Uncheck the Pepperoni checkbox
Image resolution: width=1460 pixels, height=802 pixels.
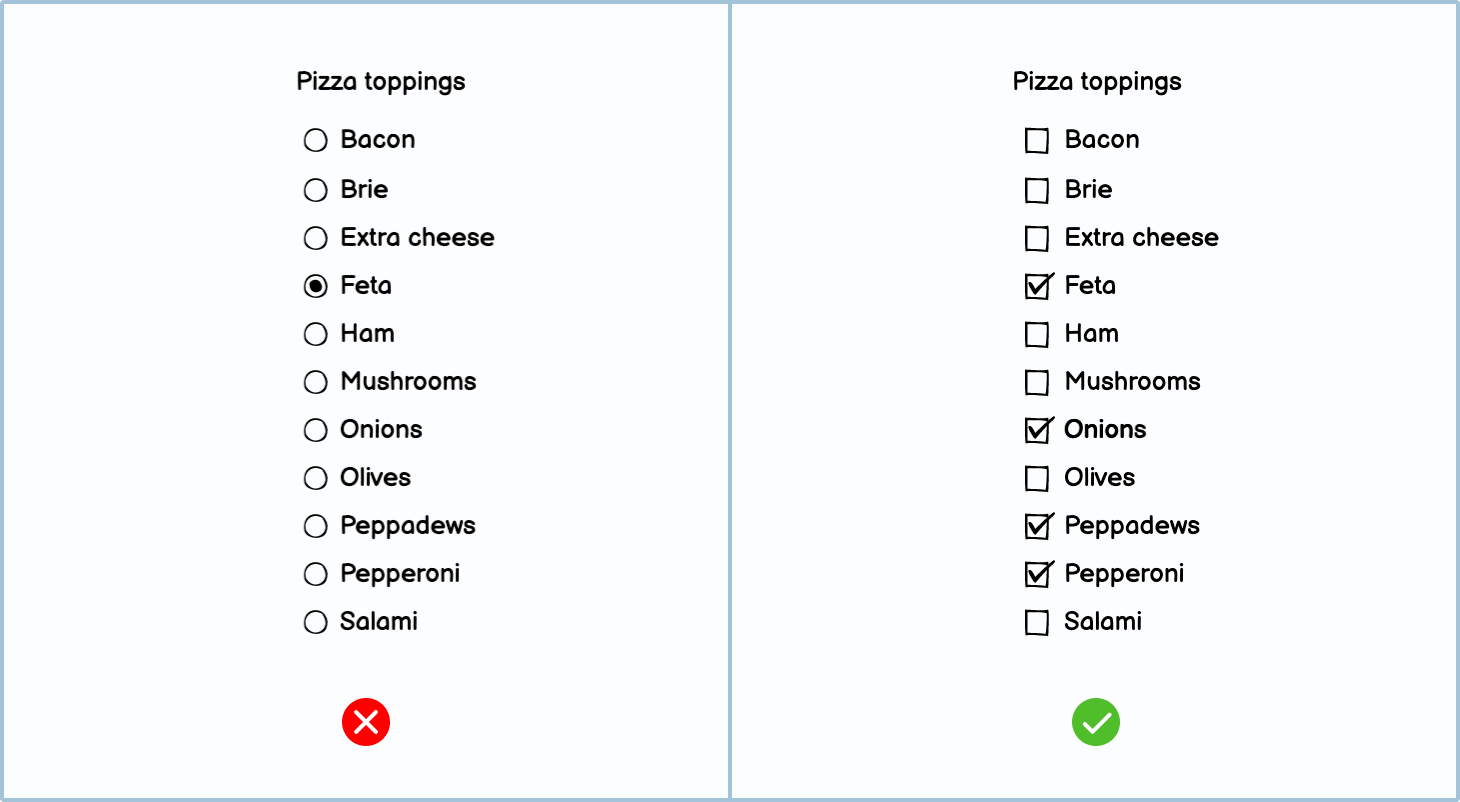pos(1037,574)
